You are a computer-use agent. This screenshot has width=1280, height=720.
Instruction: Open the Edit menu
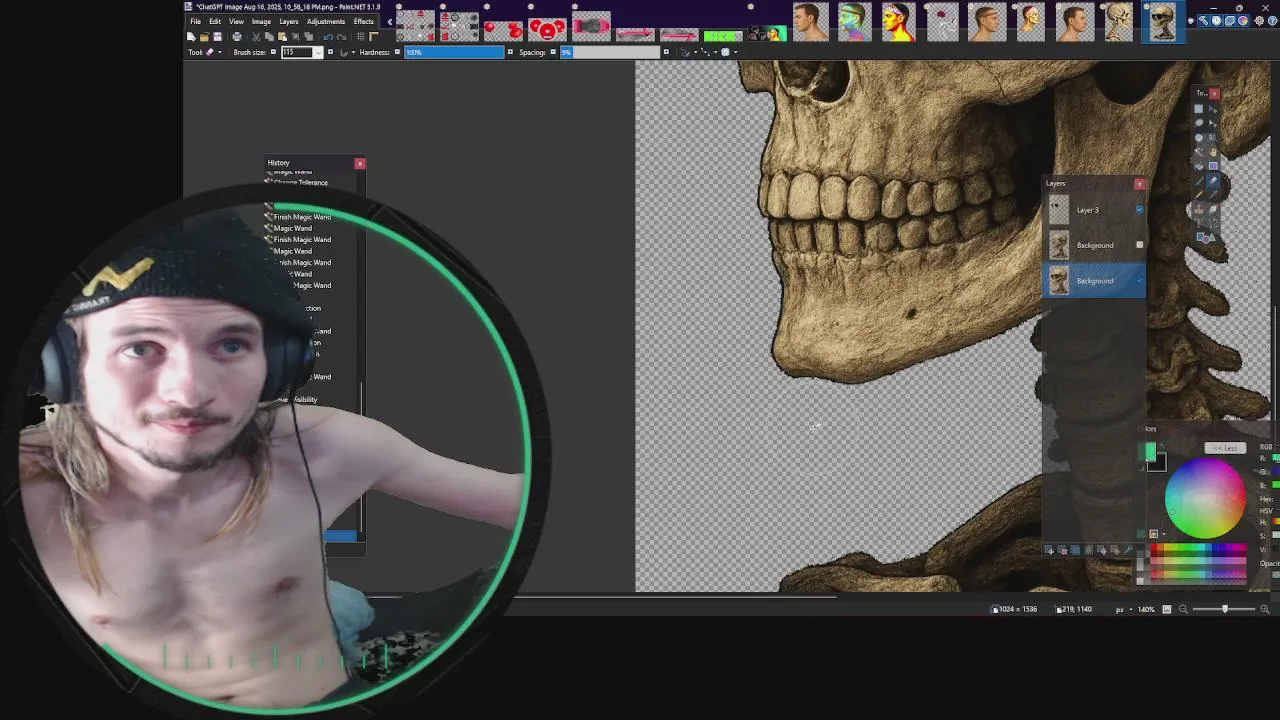coord(215,21)
